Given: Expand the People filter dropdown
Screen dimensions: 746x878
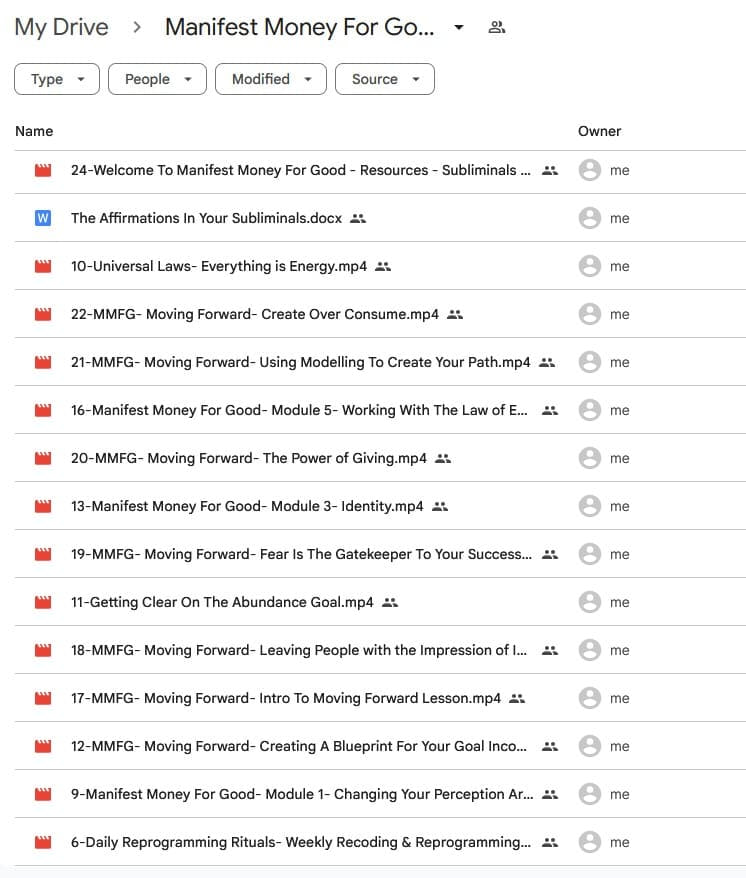Looking at the screenshot, I should pos(157,79).
